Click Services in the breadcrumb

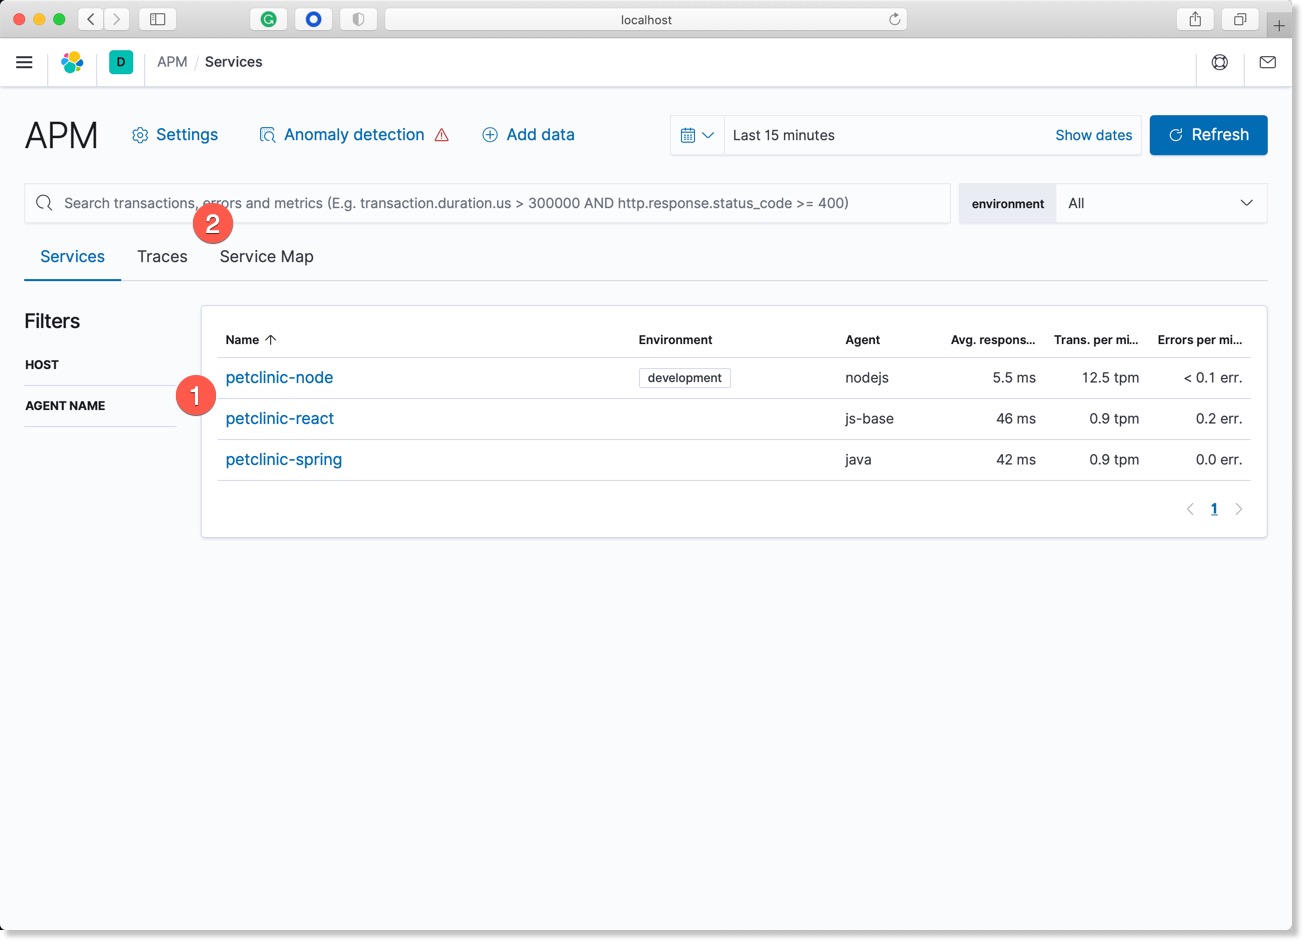[233, 62]
